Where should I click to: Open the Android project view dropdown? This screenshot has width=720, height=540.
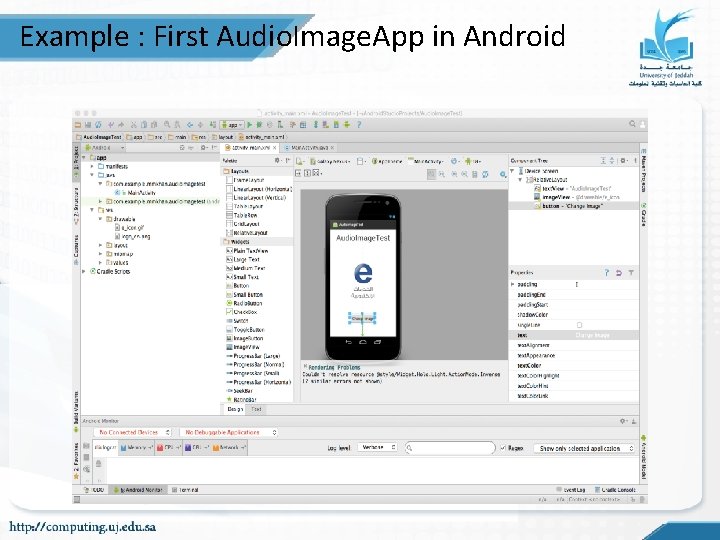(x=105, y=148)
